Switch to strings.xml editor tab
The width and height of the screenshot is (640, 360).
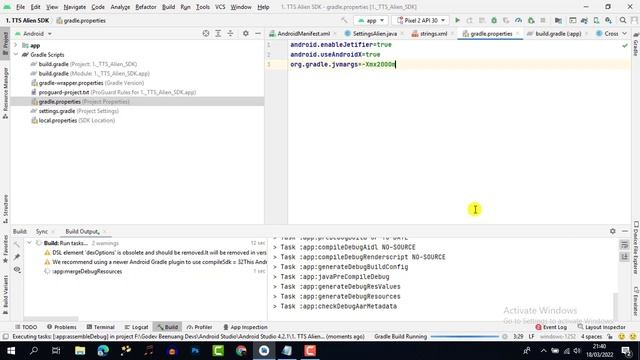433,33
